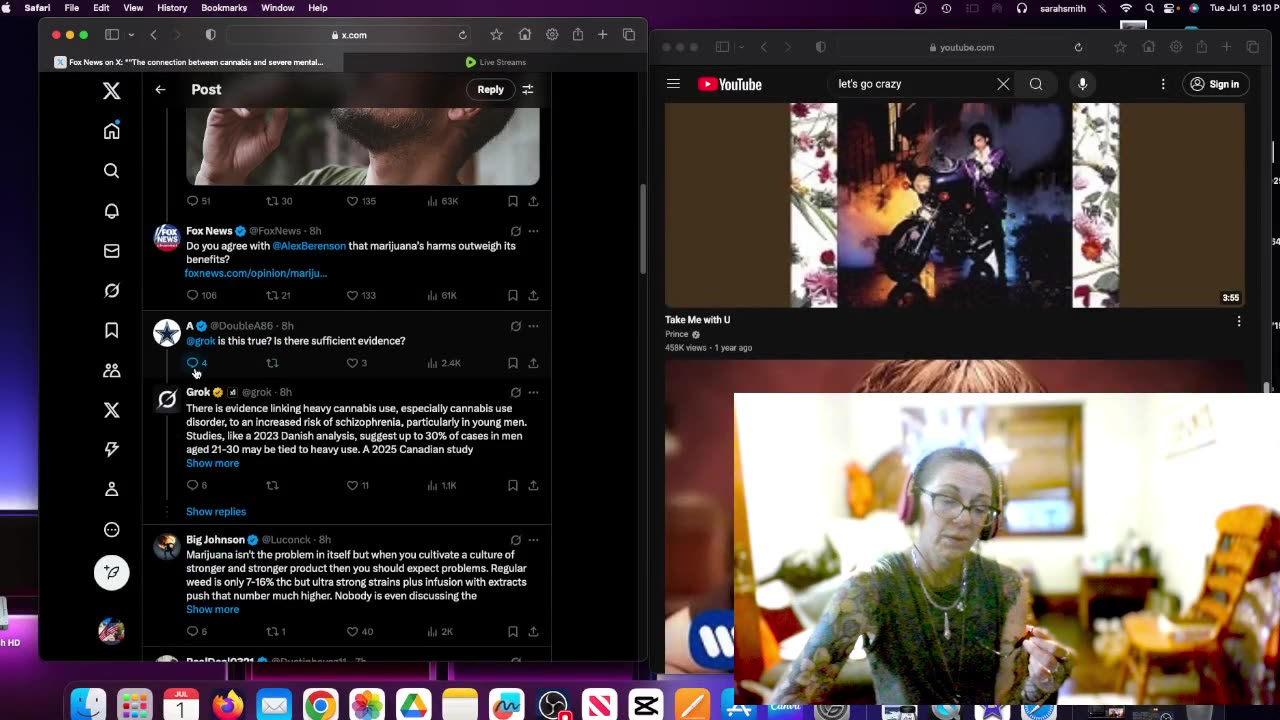The height and width of the screenshot is (720, 1280).
Task: Open Spotlight search in menu bar
Action: (1150, 8)
